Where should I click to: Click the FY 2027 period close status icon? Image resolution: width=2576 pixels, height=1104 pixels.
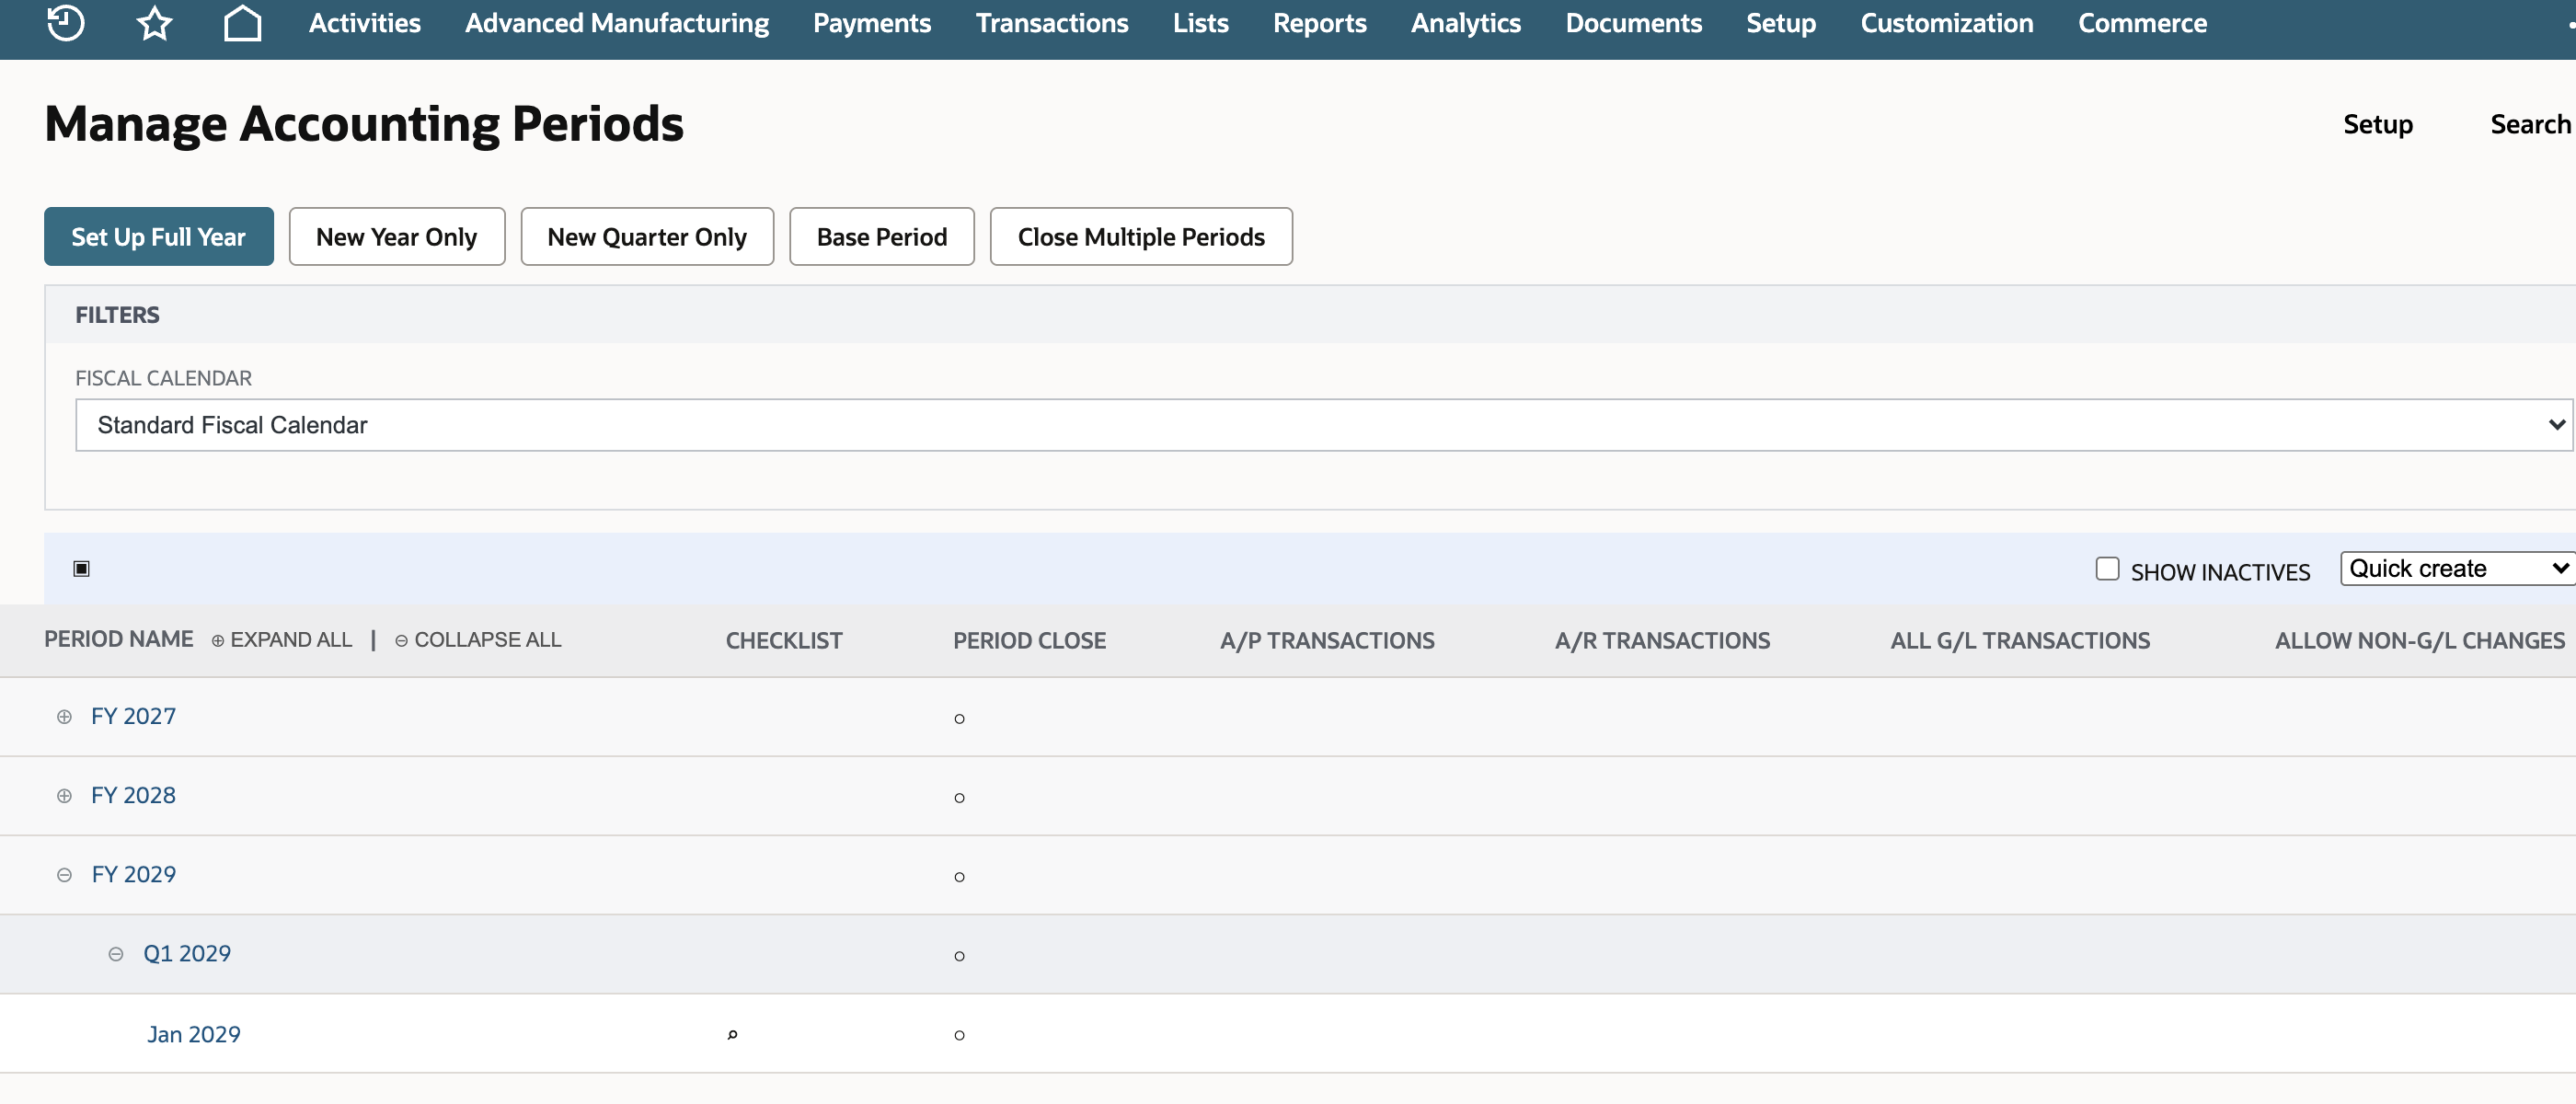[959, 718]
